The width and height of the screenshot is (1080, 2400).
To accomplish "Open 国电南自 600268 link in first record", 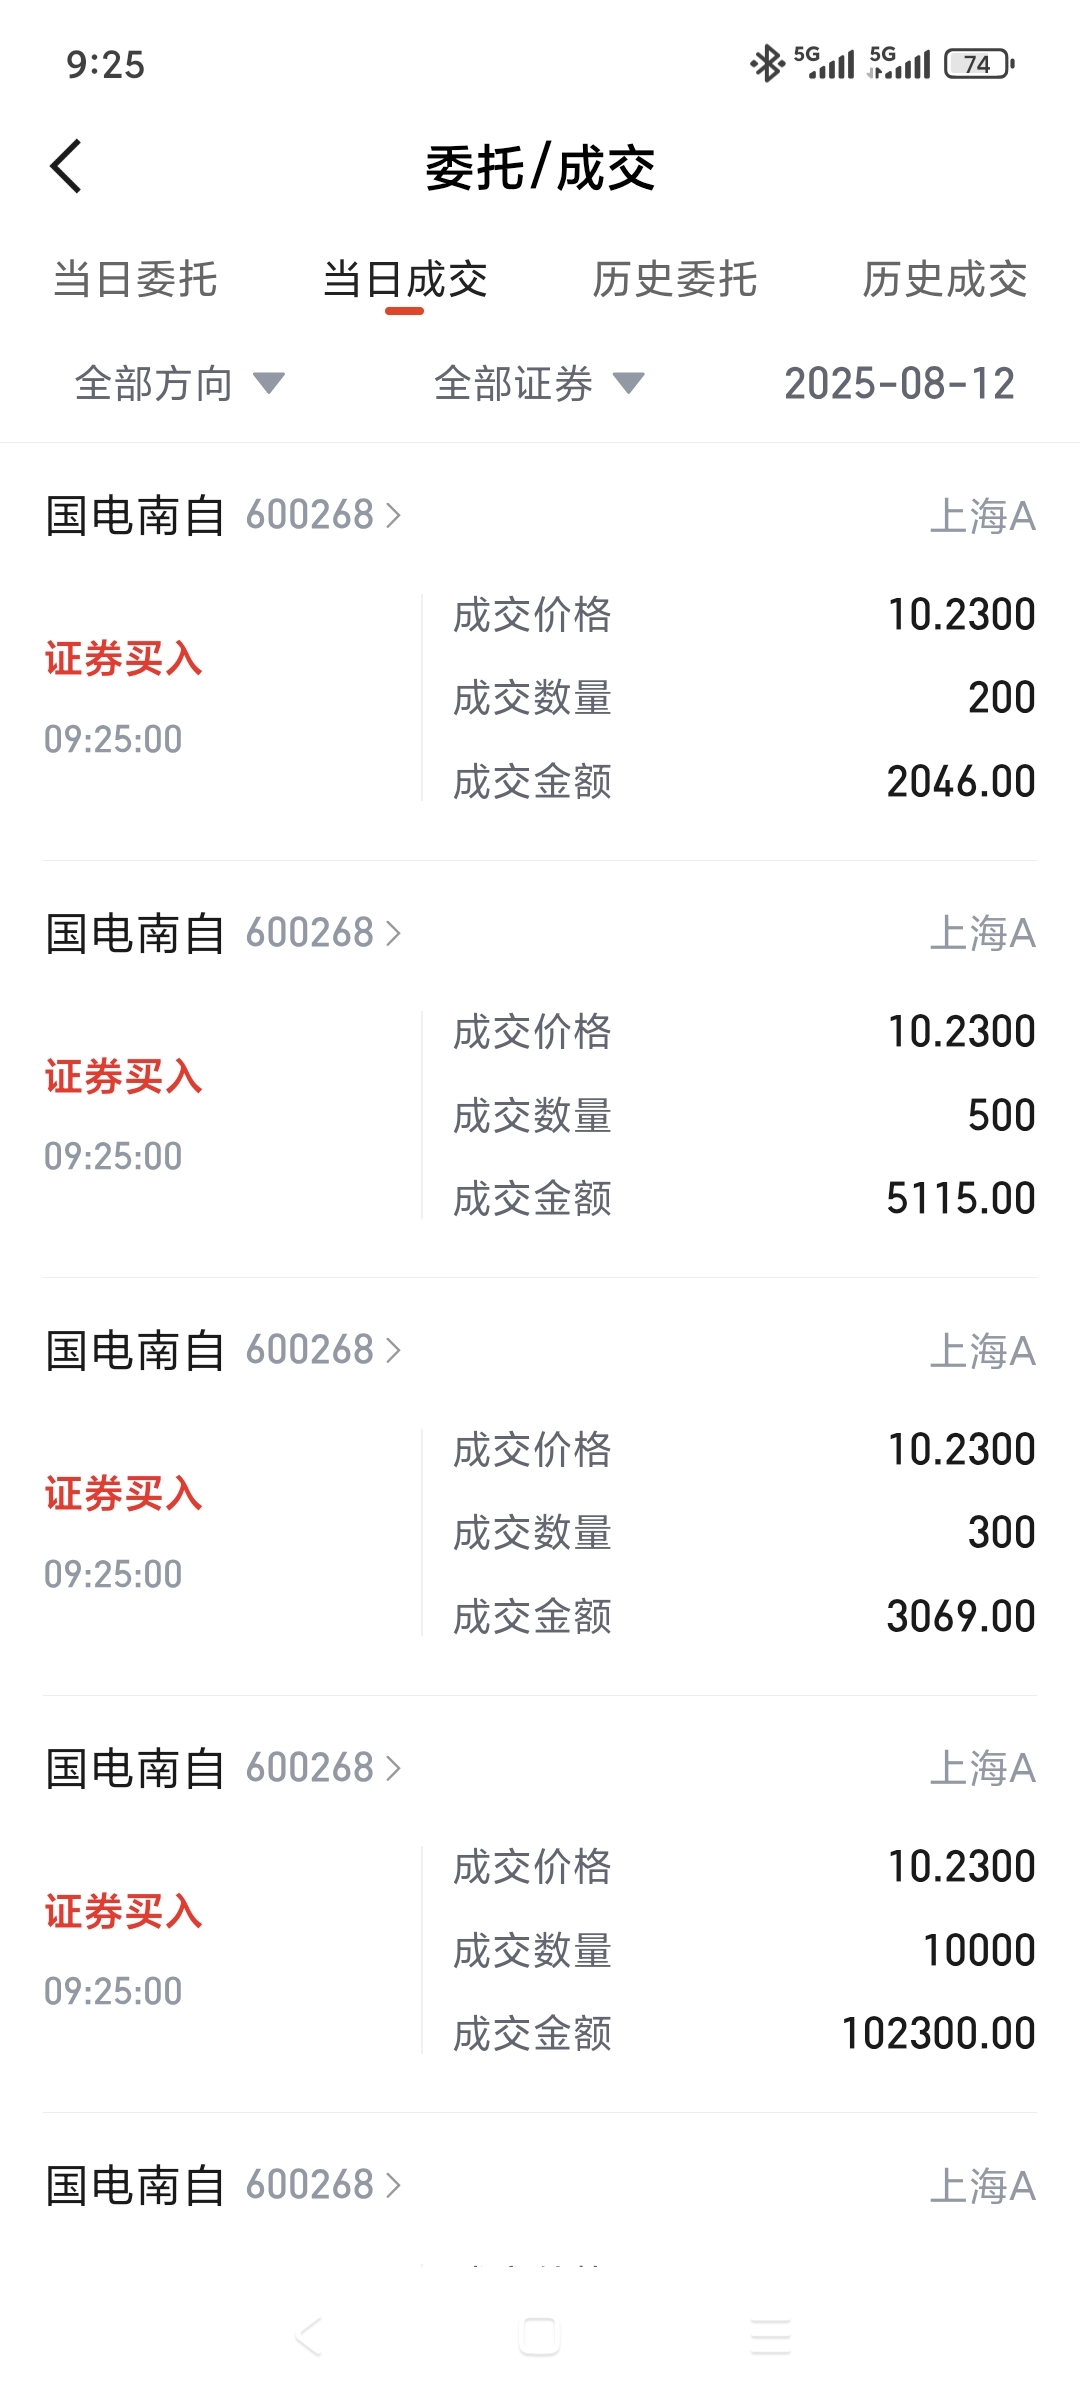I will pos(223,515).
